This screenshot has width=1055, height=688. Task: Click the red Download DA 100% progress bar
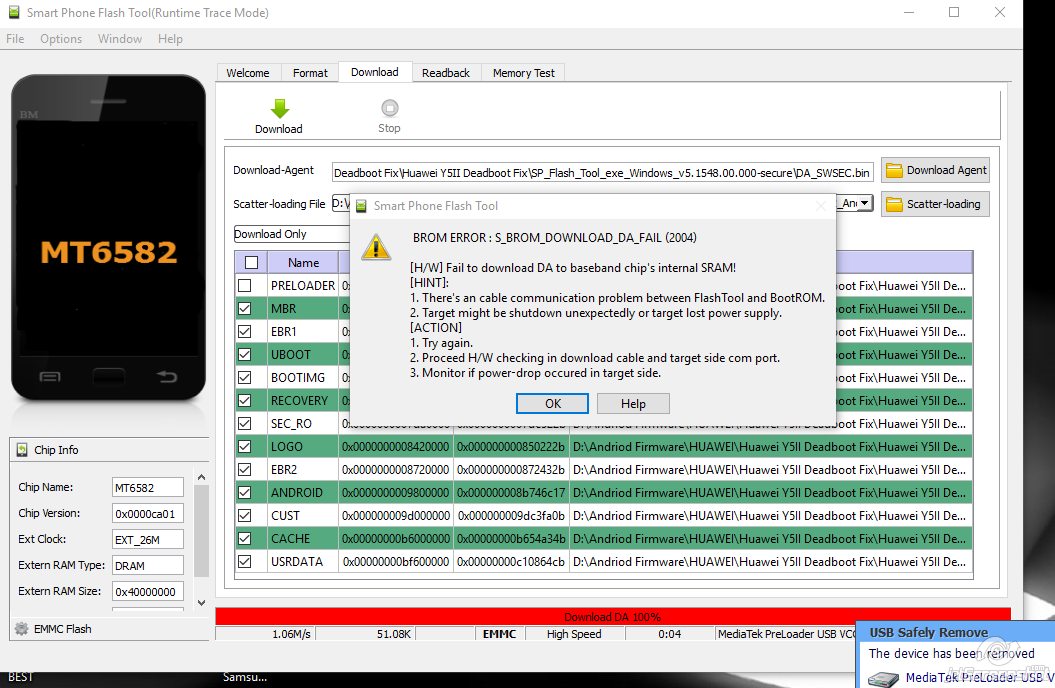click(x=613, y=616)
